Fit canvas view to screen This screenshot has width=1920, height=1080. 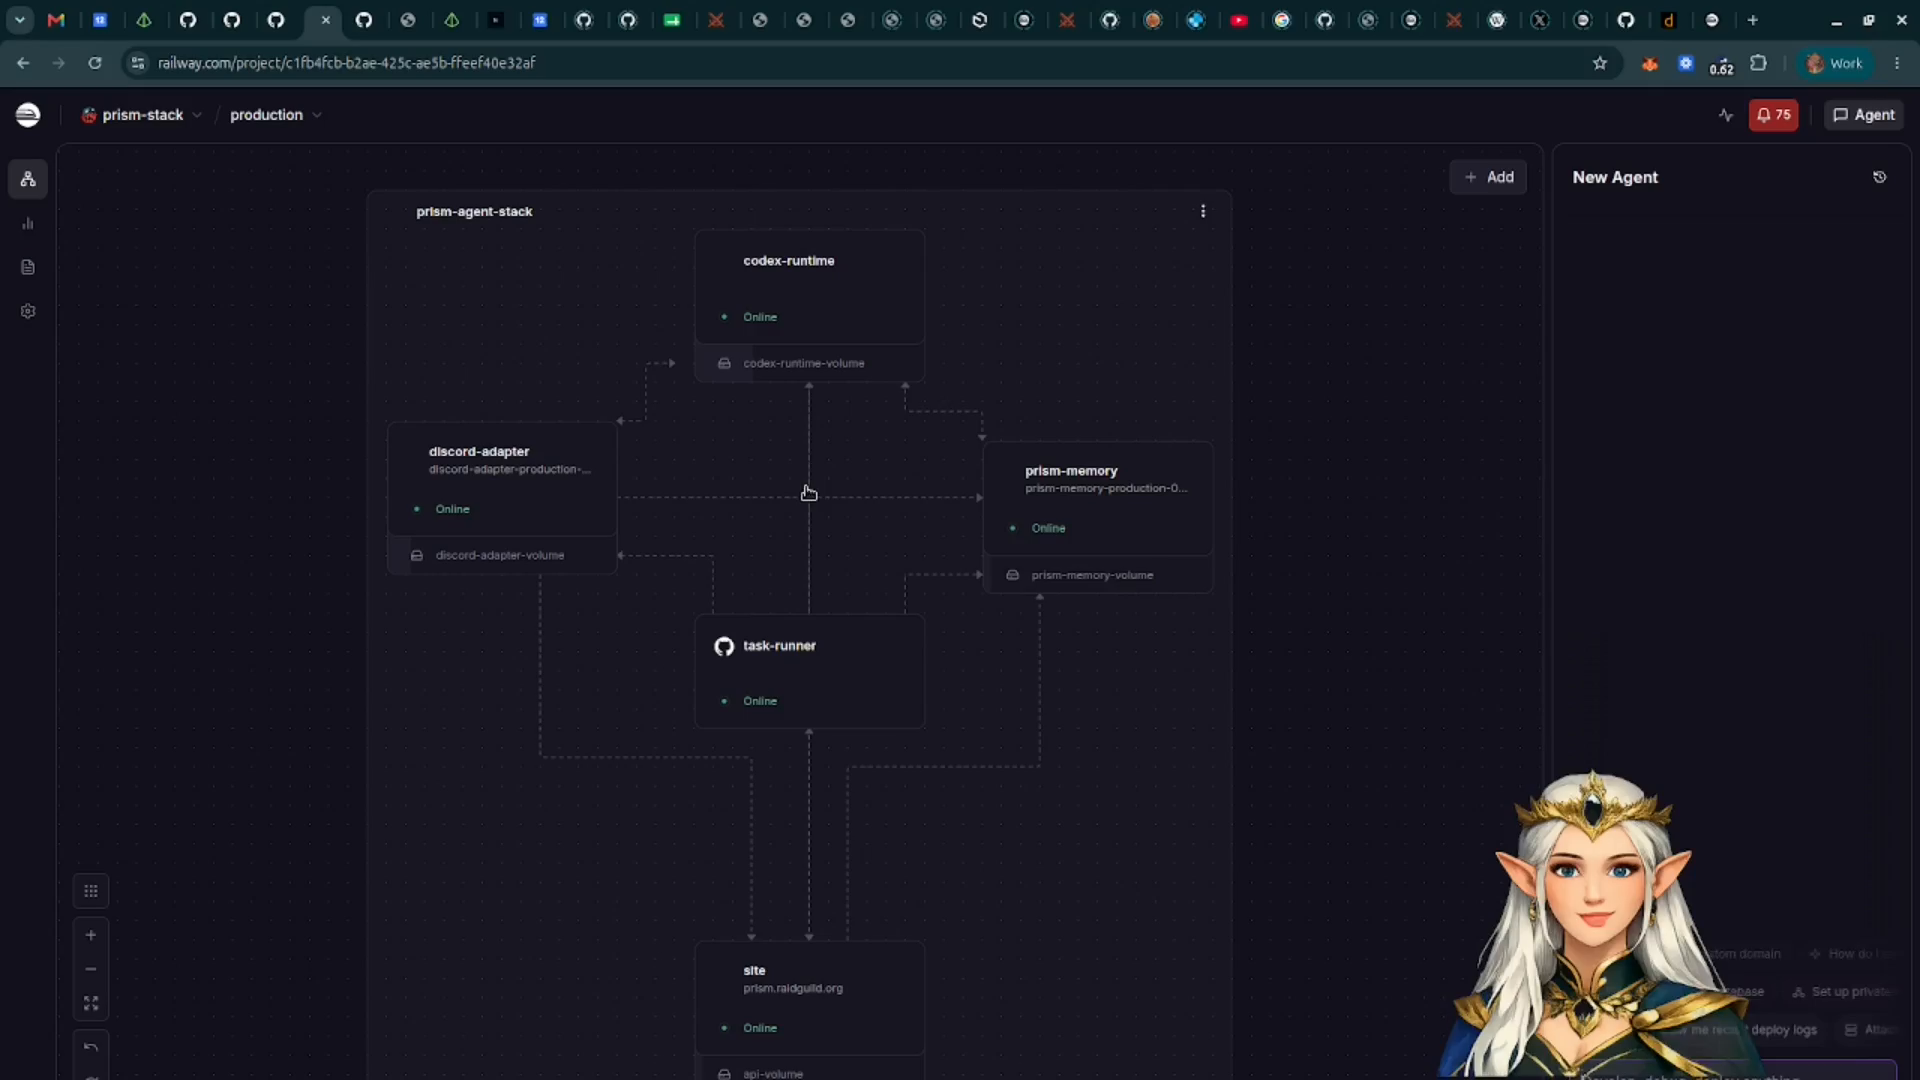click(91, 1003)
